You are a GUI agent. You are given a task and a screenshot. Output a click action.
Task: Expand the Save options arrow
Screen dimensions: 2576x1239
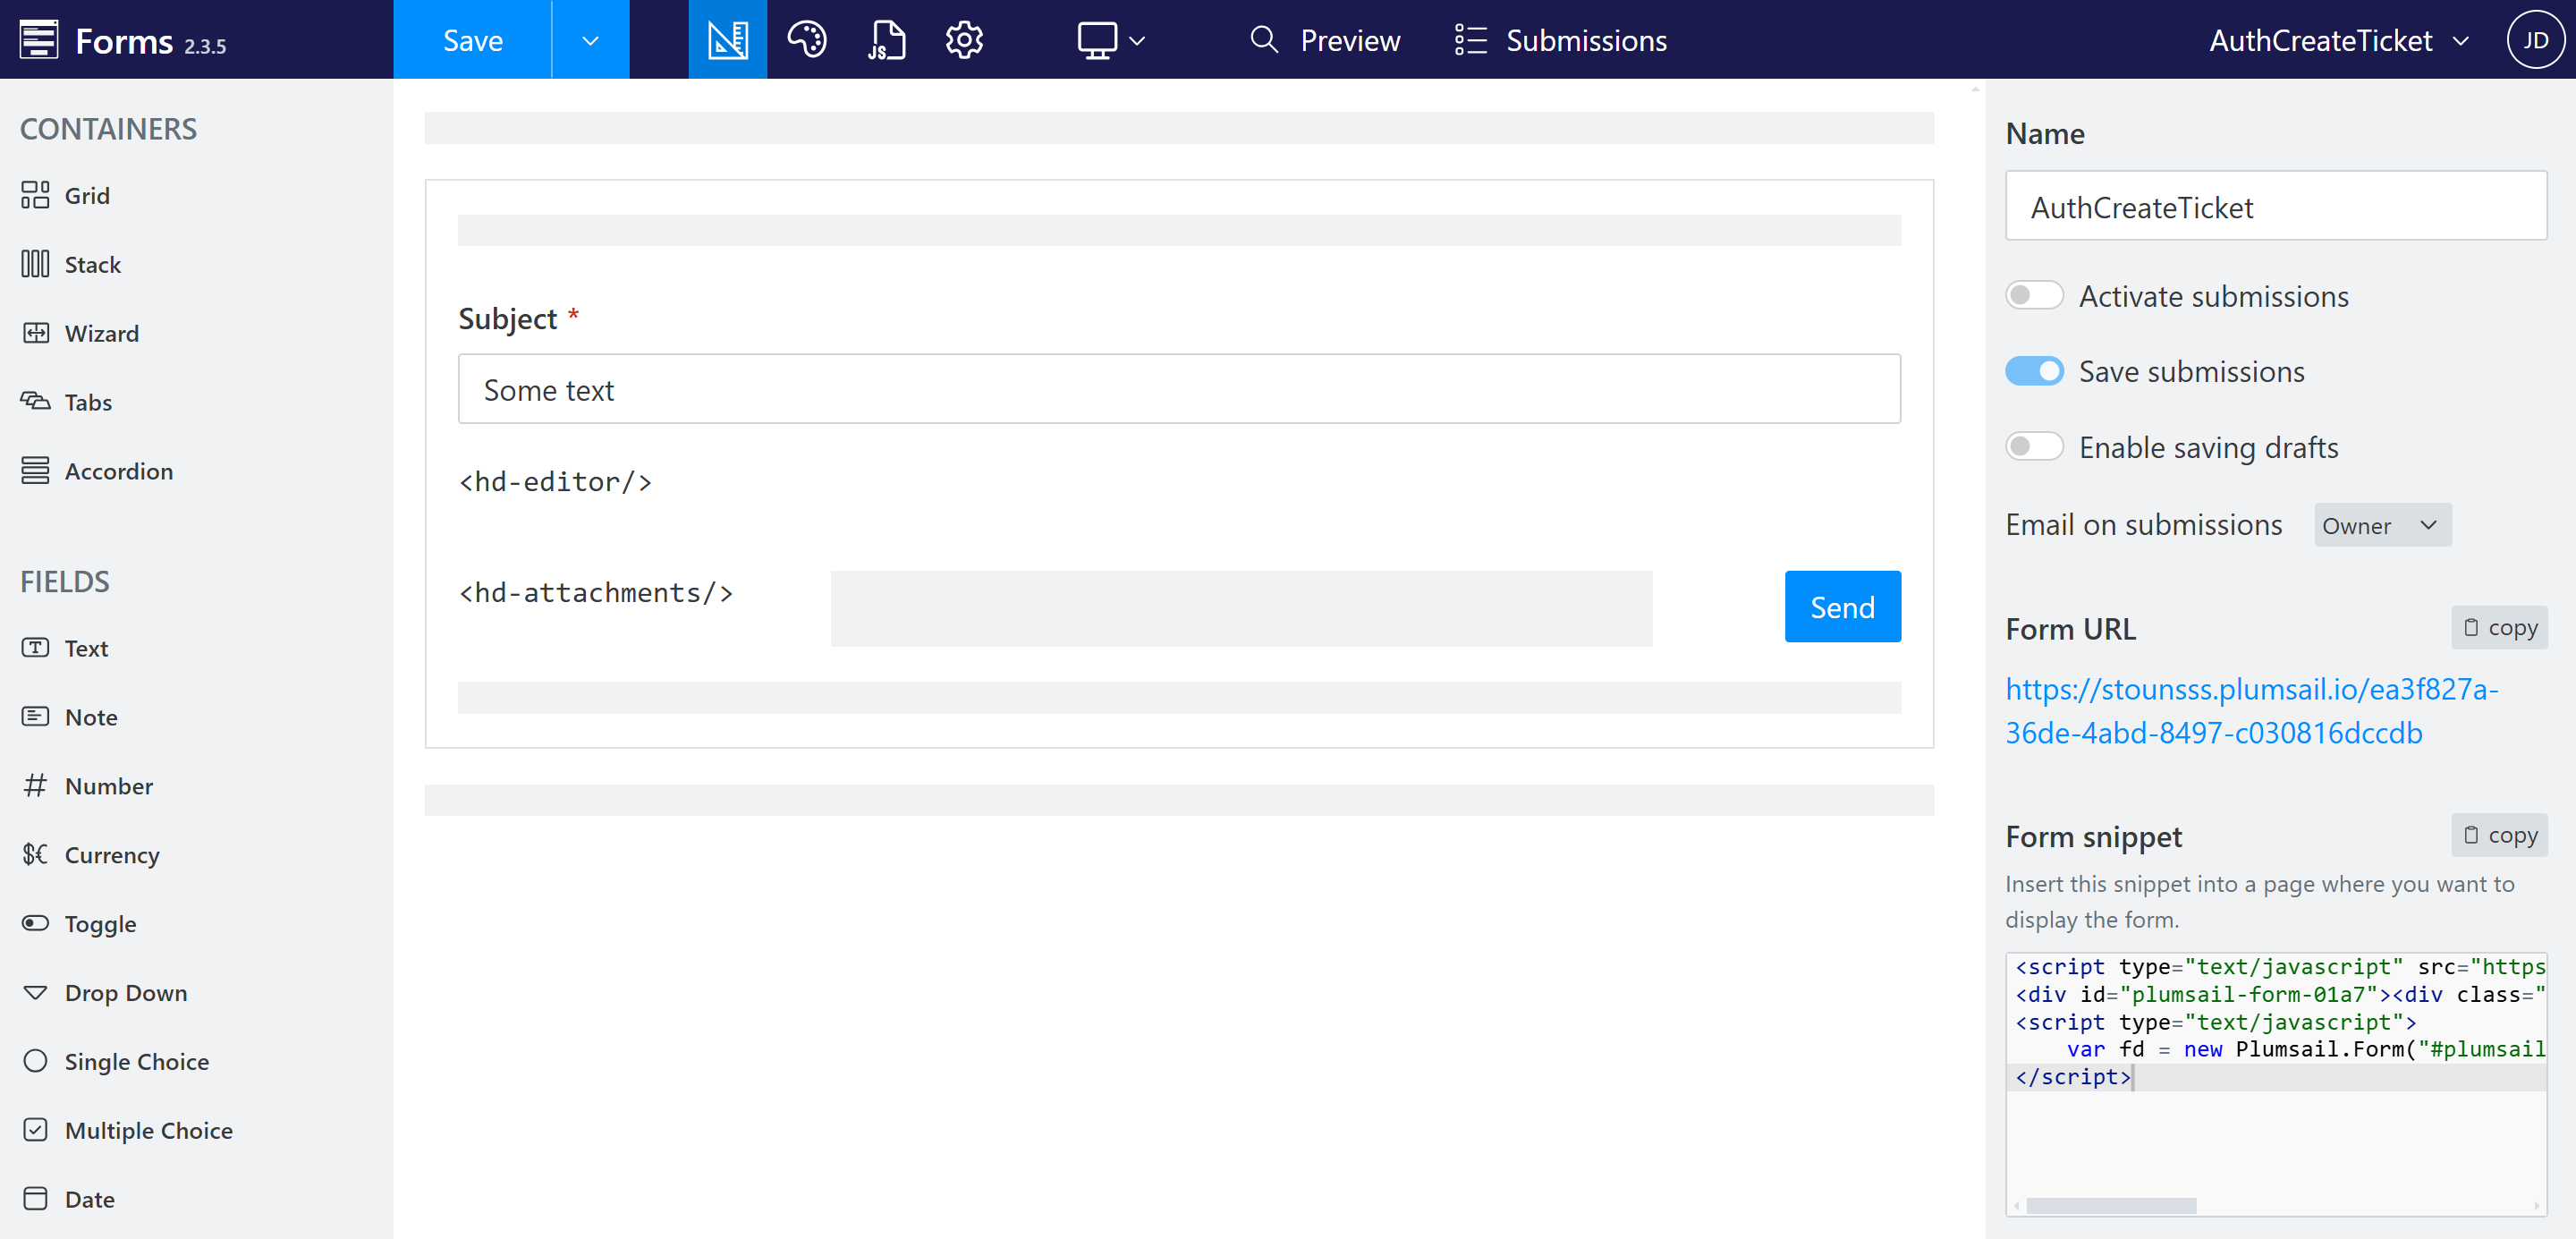coord(590,40)
